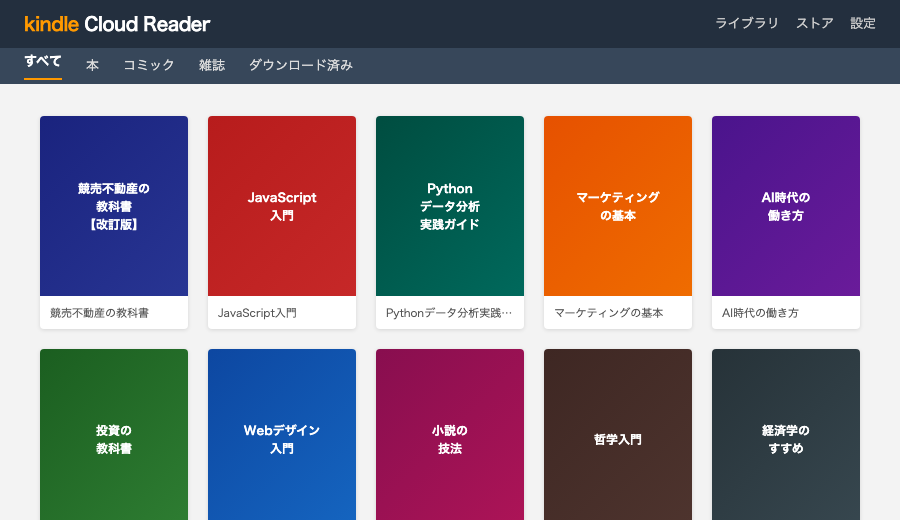This screenshot has width=900, height=520.
Task: Select the すべて tab
Action: [x=43, y=62]
